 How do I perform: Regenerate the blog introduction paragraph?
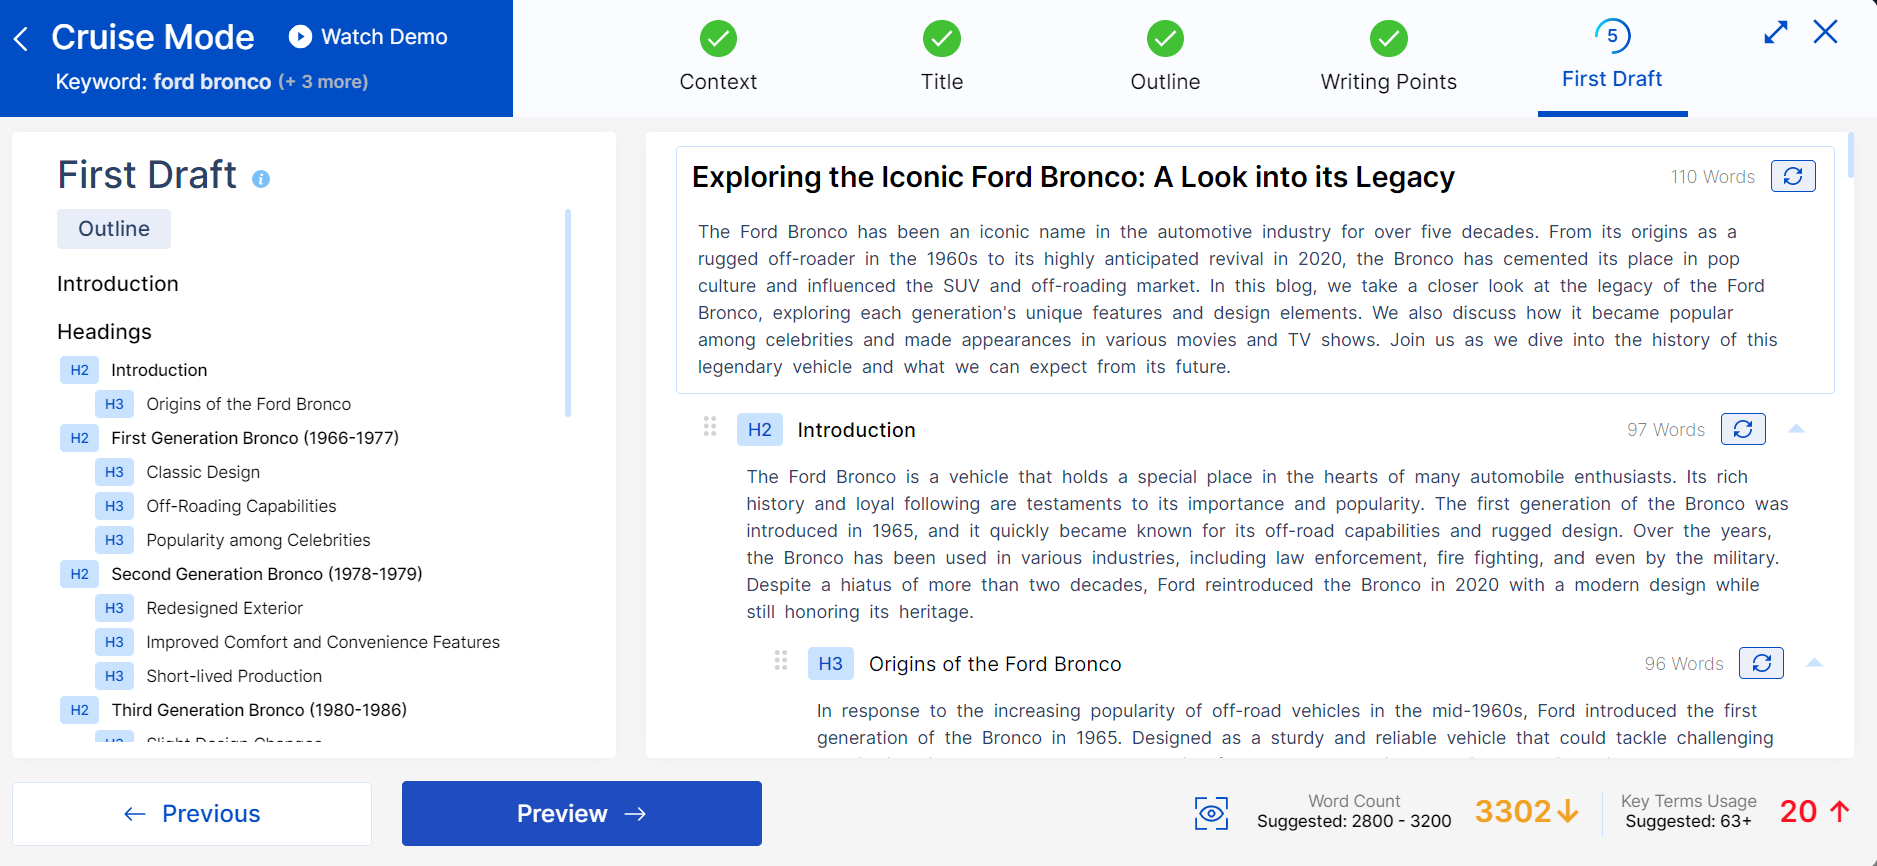point(1793,176)
